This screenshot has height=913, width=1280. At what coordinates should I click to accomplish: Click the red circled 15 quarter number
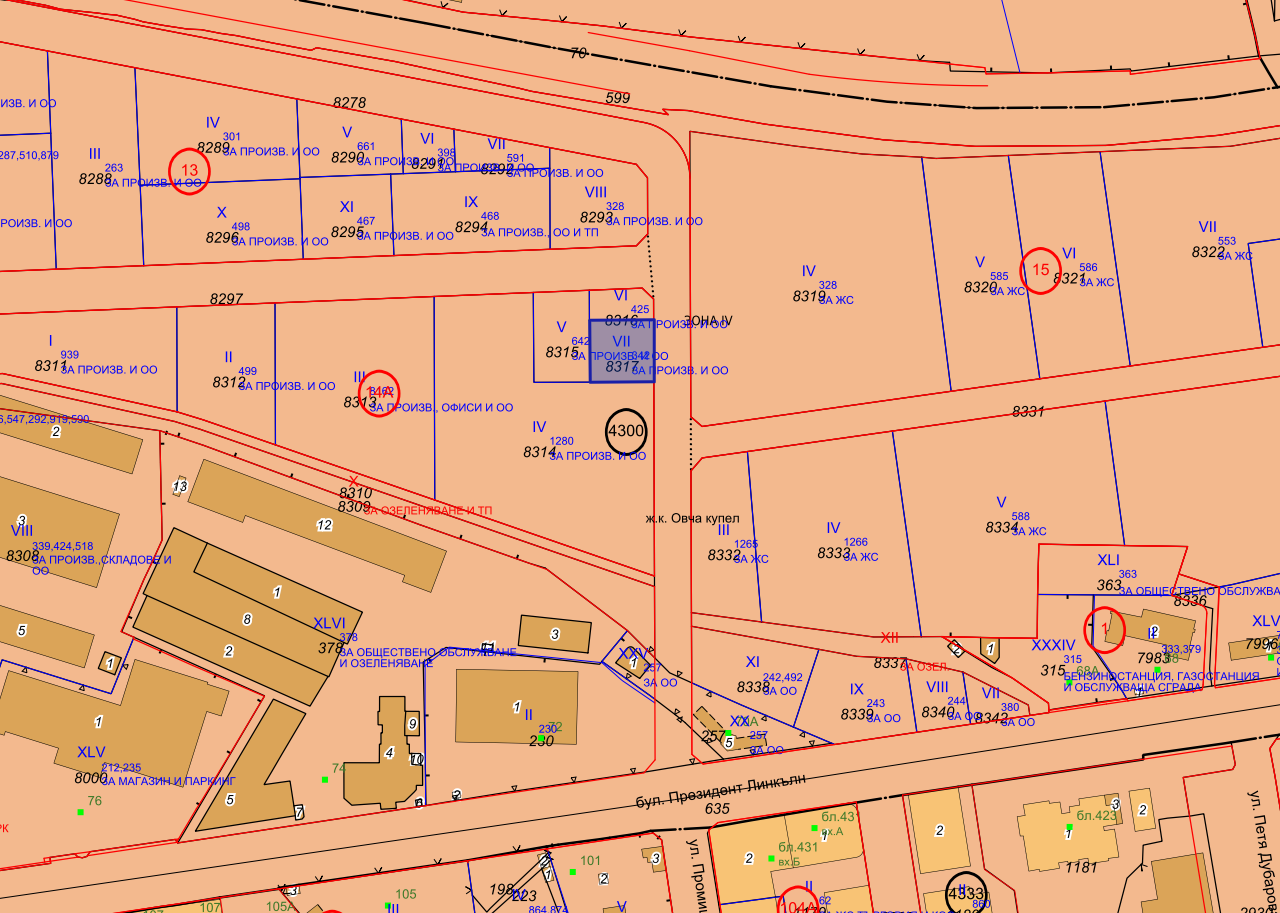pos(1041,270)
